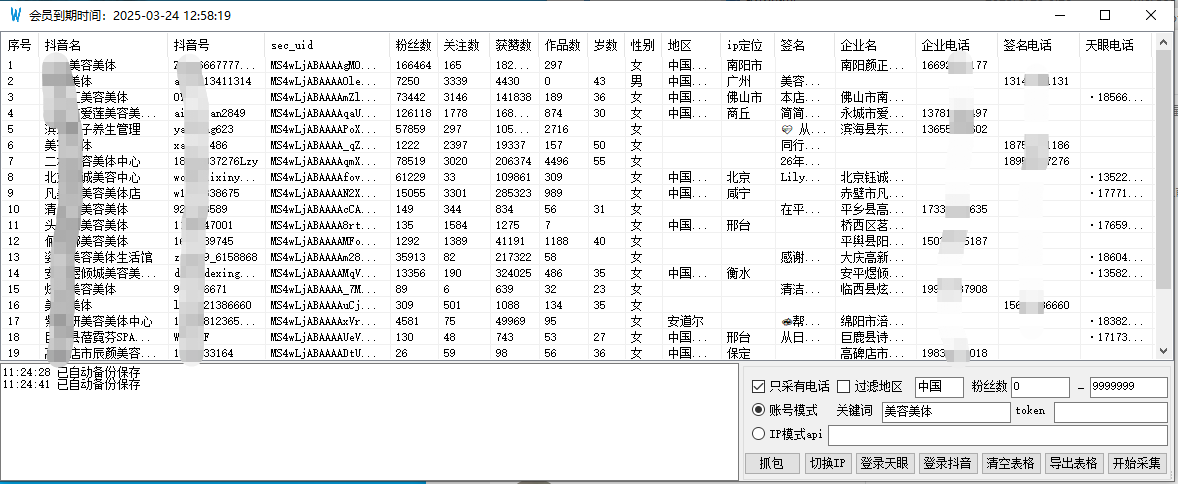Image resolution: width=1178 pixels, height=484 pixels.
Task: Click the 获赞数 cell 41191
Action: tap(514, 241)
